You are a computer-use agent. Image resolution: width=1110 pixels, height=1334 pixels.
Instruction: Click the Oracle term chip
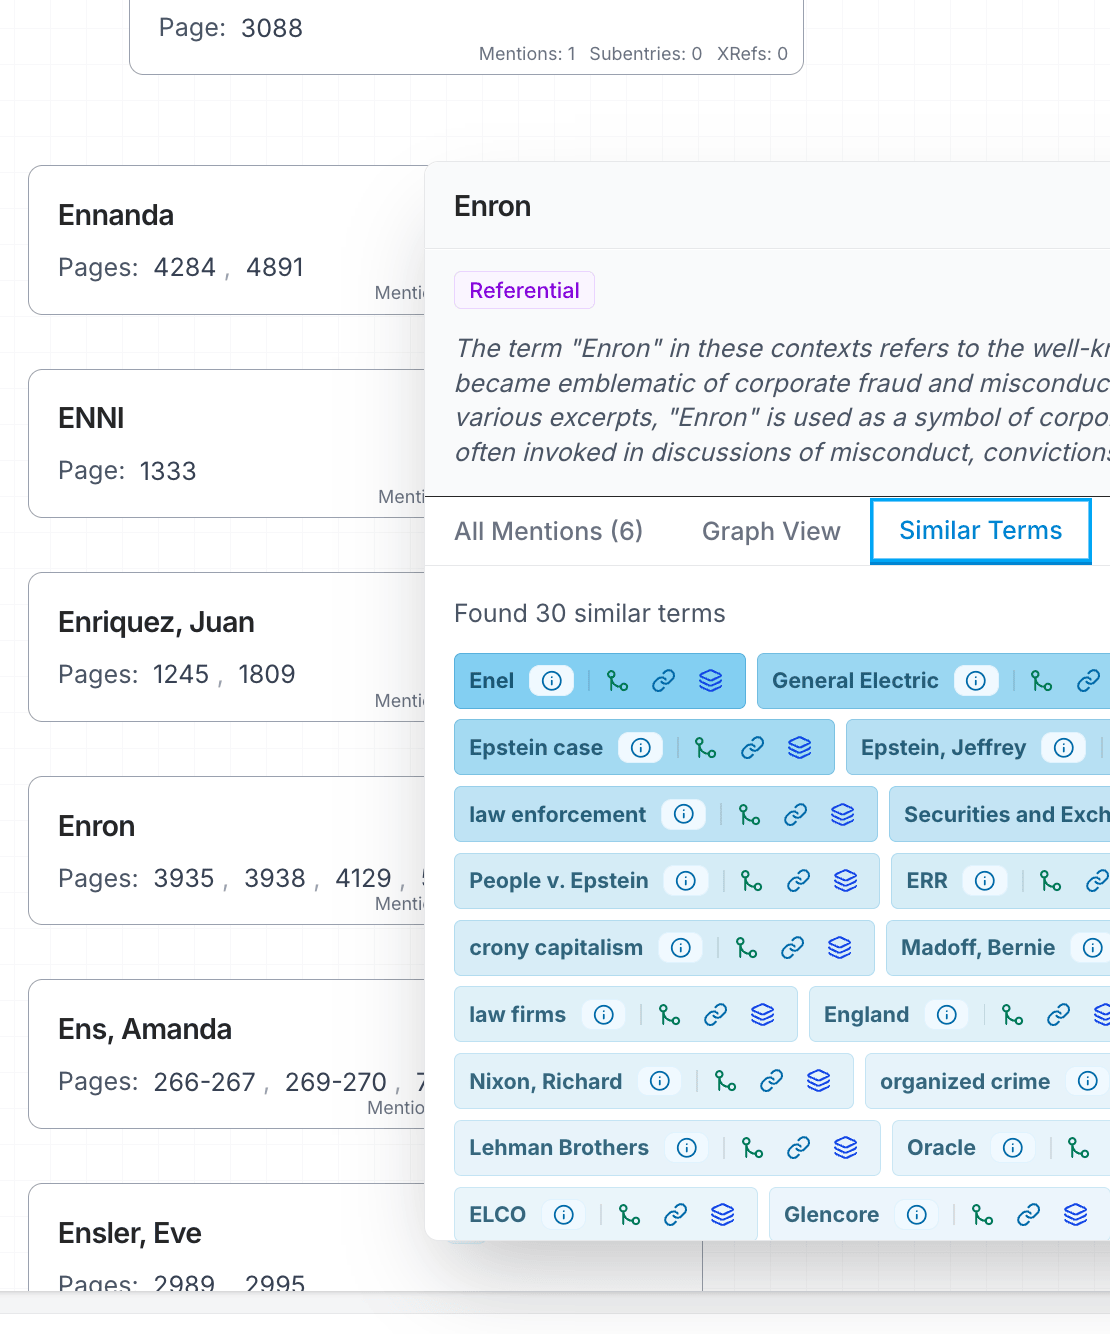click(941, 1148)
